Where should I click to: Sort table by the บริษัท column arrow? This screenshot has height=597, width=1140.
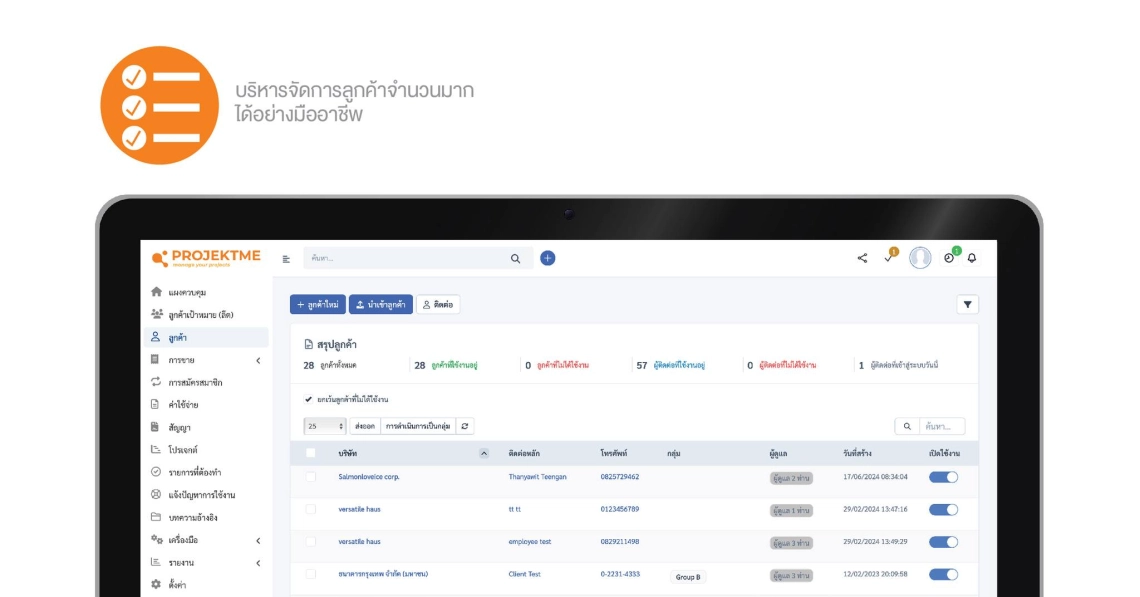click(484, 453)
